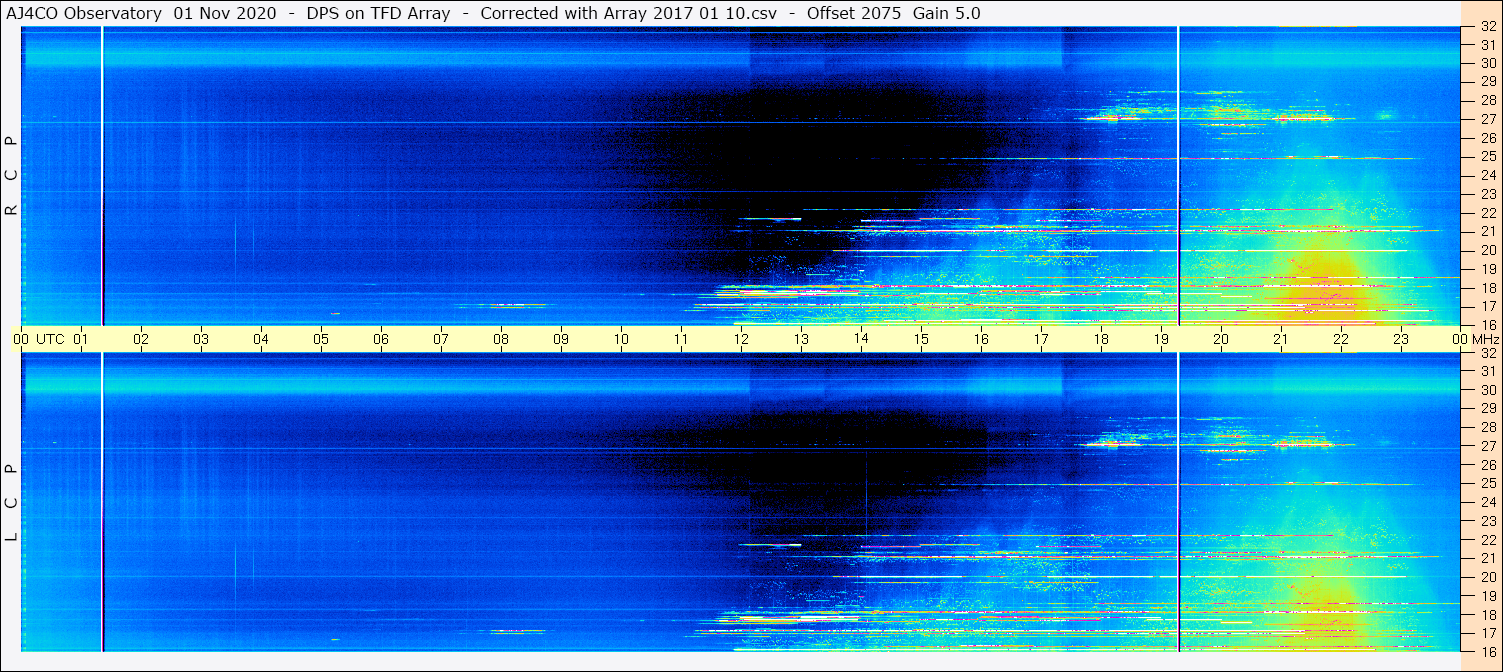Click frequency label '32' in LCP panel
Screen dimensions: 1503x672
click(1487, 353)
